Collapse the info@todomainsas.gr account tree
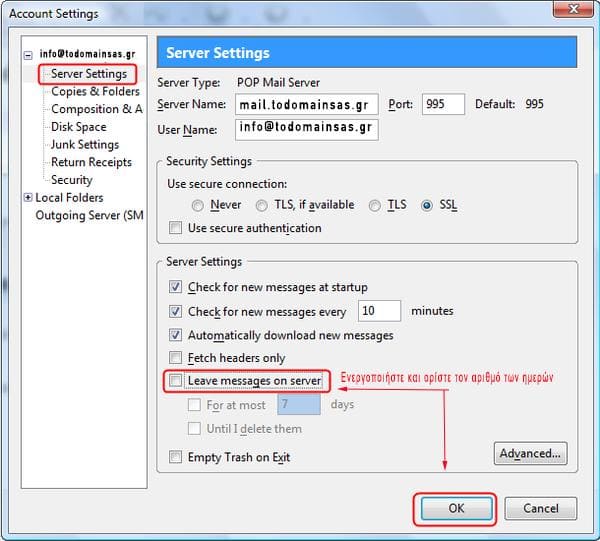The width and height of the screenshot is (600, 541). coord(29,56)
